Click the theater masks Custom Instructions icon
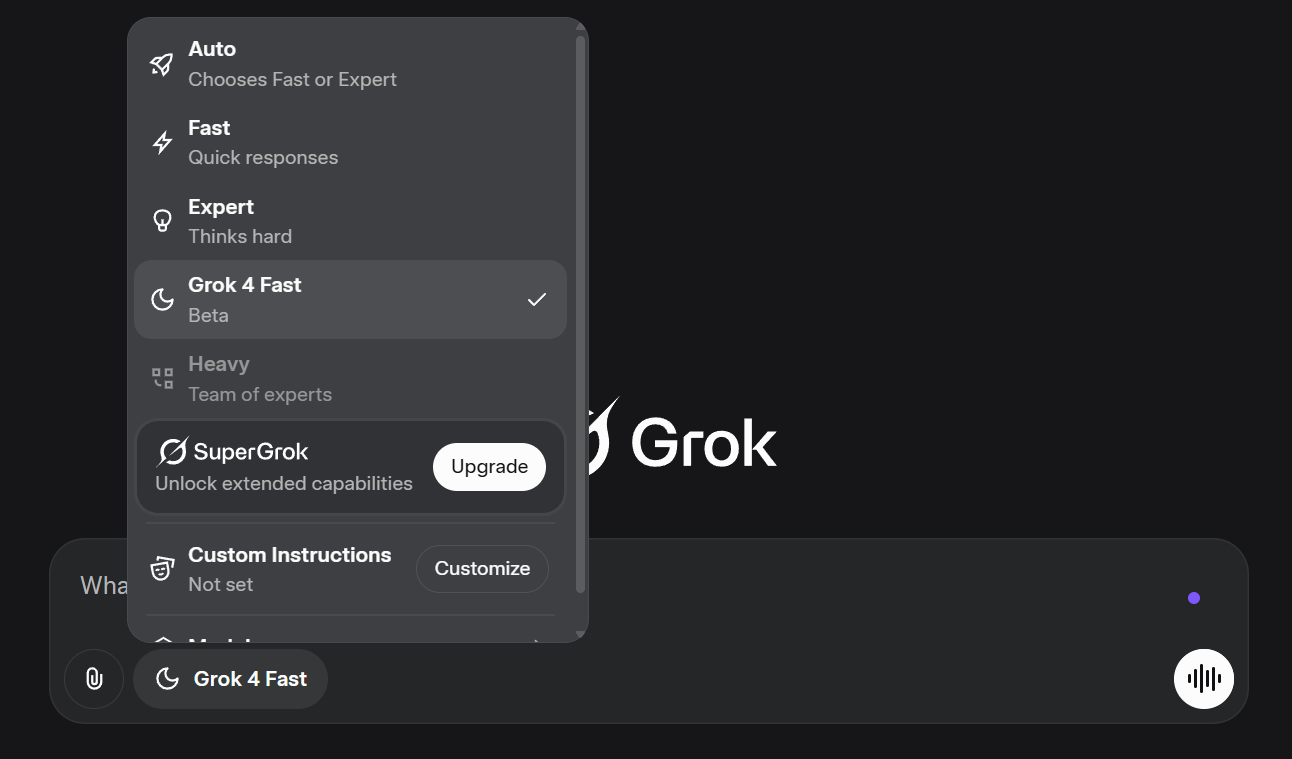The height and width of the screenshot is (759, 1292). point(162,569)
